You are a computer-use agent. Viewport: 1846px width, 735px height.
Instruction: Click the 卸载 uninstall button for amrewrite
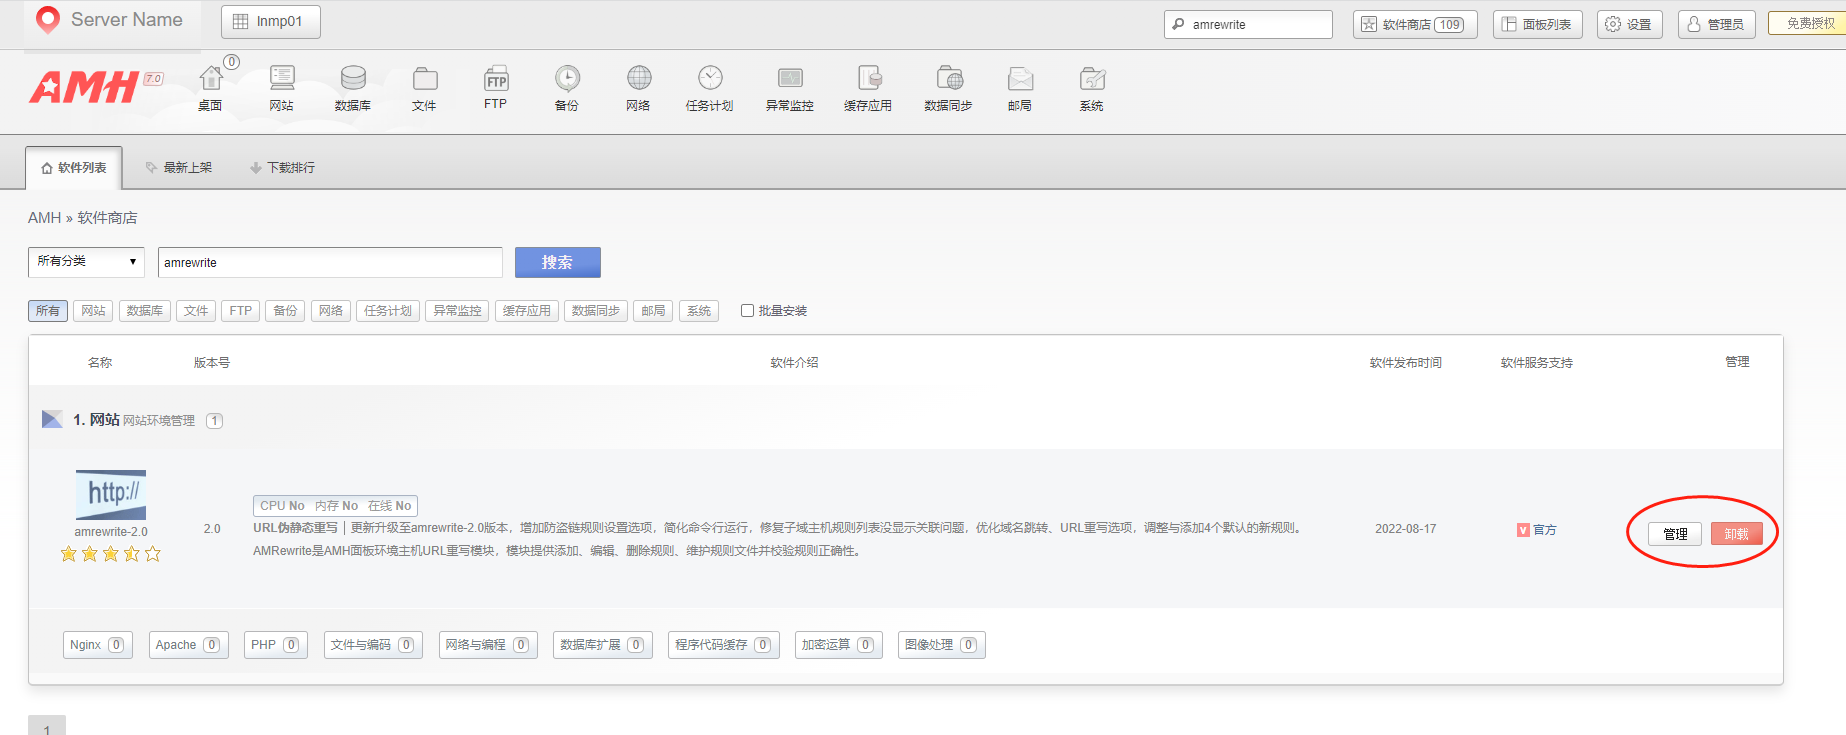1737,534
